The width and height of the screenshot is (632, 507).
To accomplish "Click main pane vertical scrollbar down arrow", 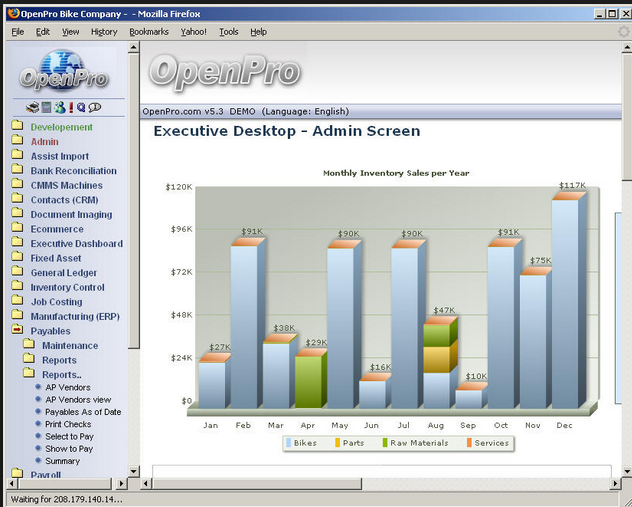I will 627,471.
